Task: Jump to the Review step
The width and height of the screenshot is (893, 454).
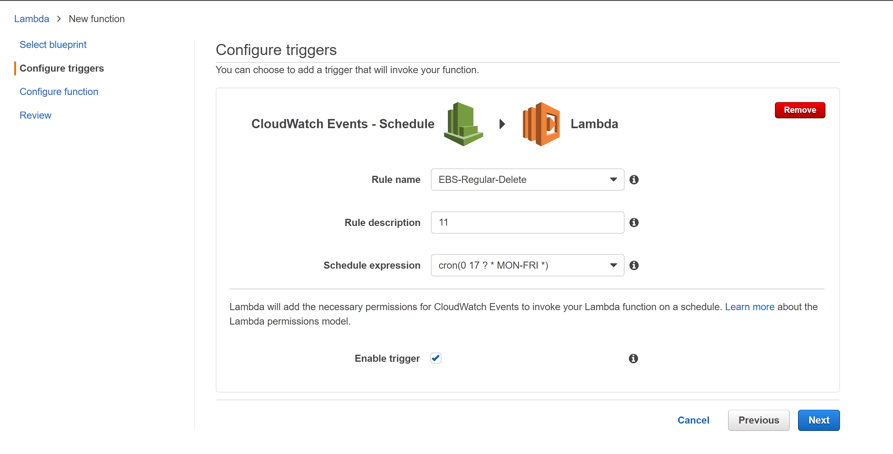Action: [35, 115]
